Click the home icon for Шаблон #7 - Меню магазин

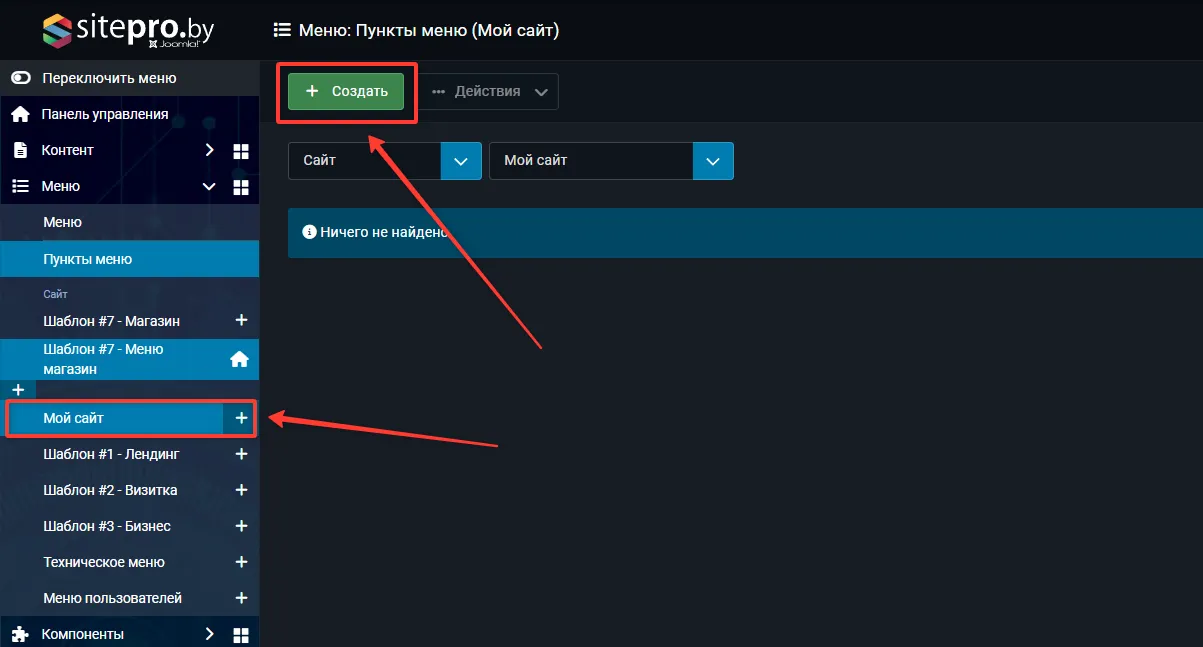[x=239, y=359]
